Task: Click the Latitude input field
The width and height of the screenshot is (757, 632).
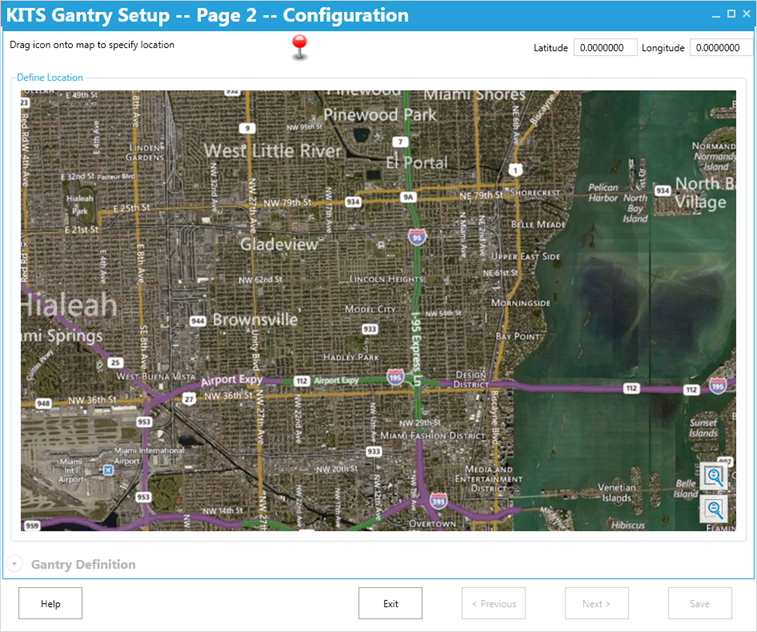Action: pyautogui.click(x=605, y=47)
